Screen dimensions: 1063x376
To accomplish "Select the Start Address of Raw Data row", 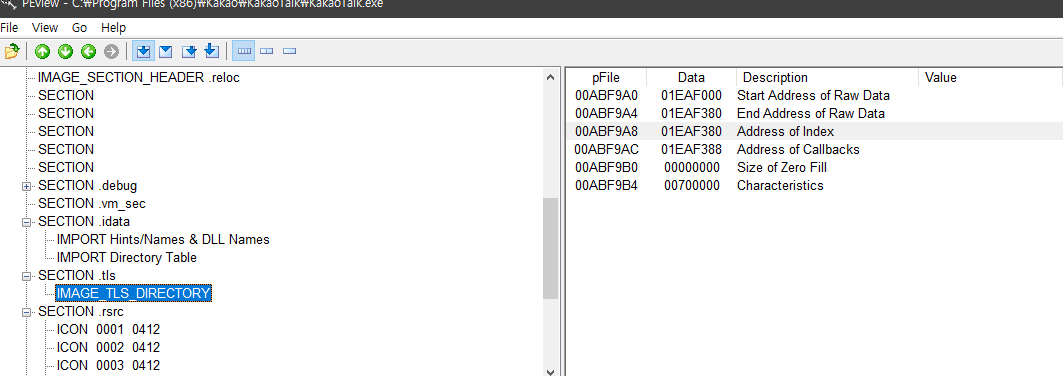I will [814, 96].
